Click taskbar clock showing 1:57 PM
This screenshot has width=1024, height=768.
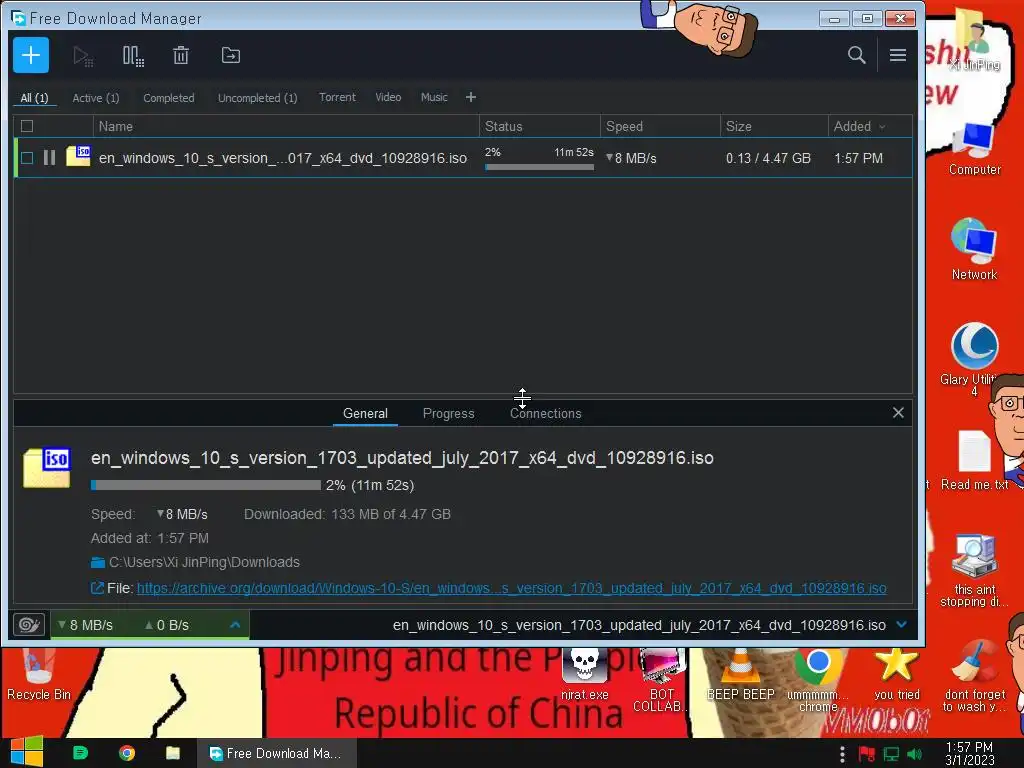point(970,754)
